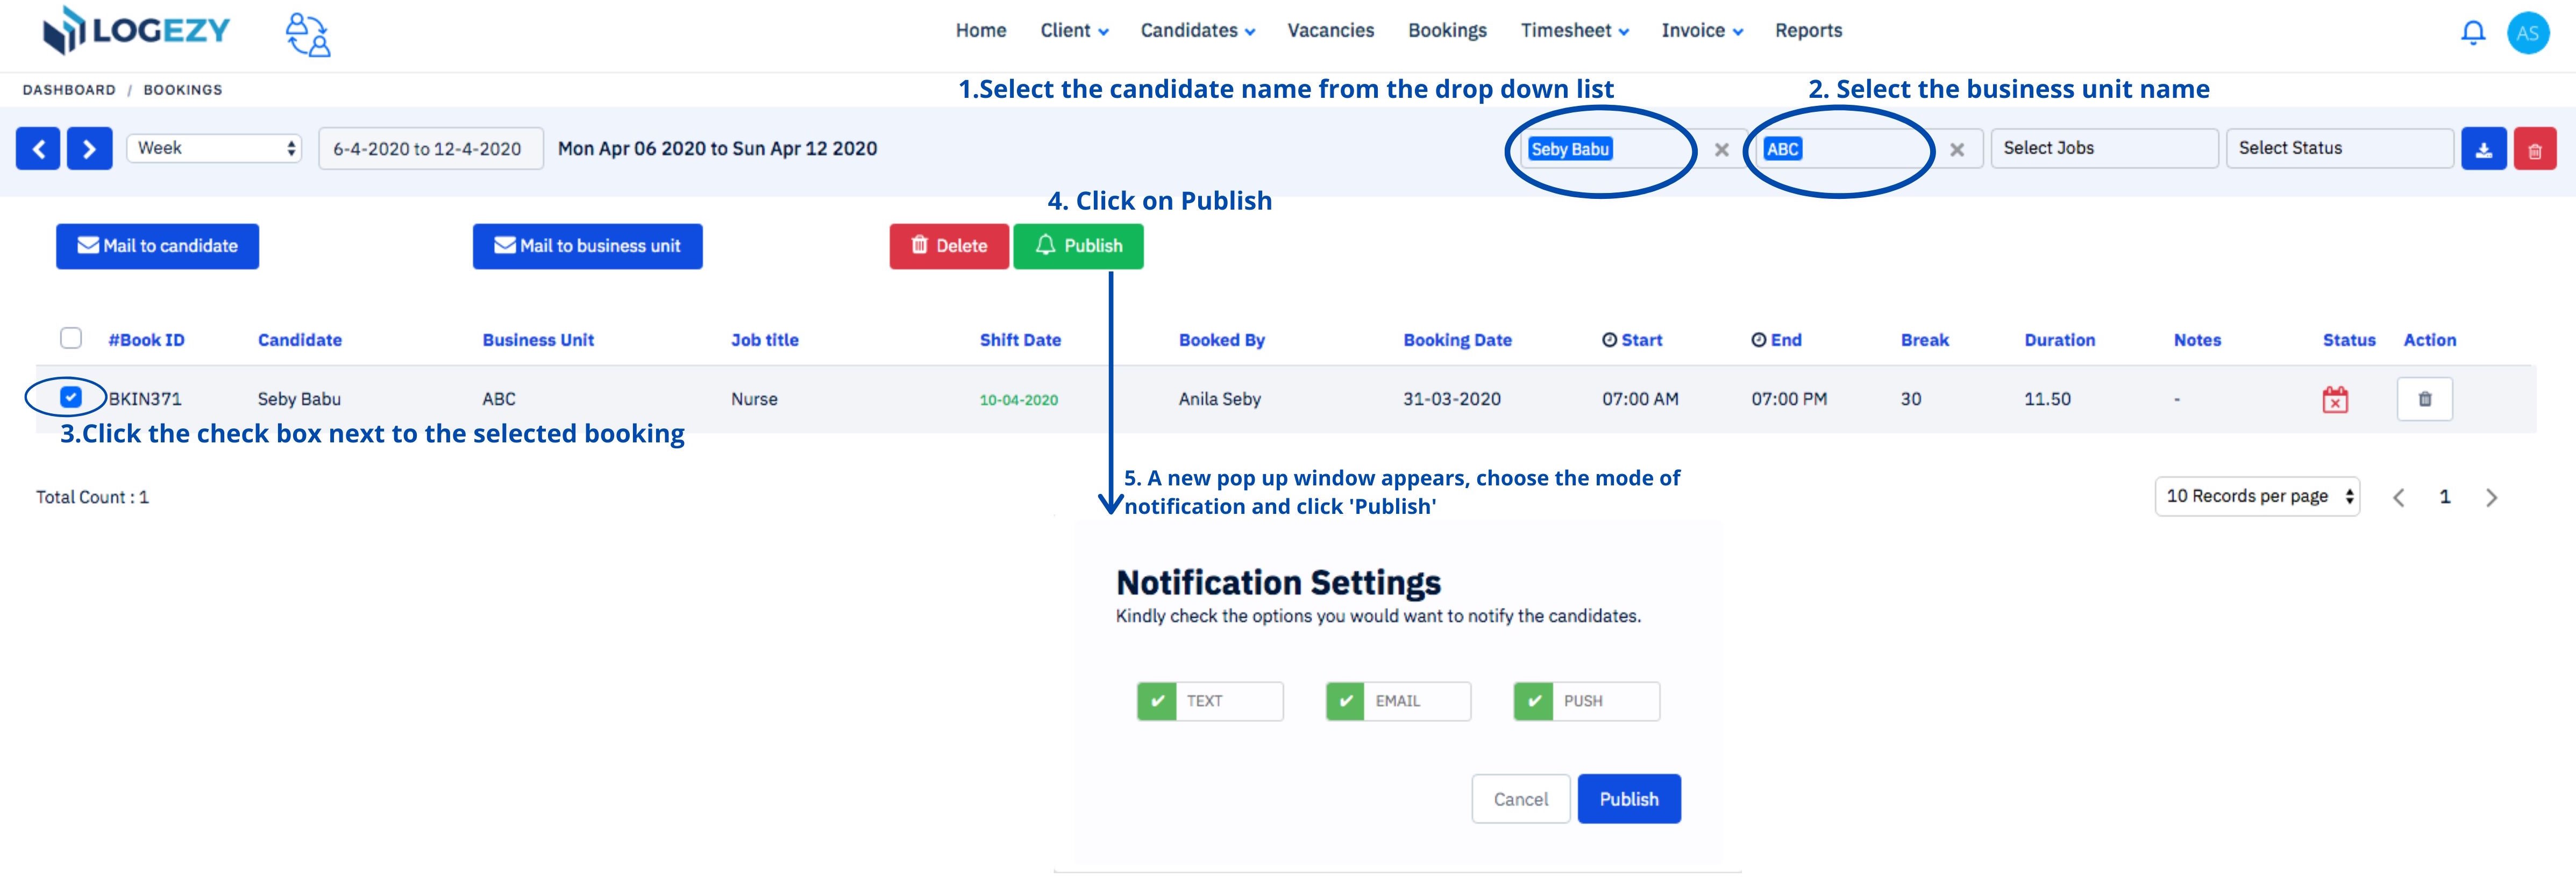Open the Vacancies menu item
The image size is (2576, 881).
1331,31
